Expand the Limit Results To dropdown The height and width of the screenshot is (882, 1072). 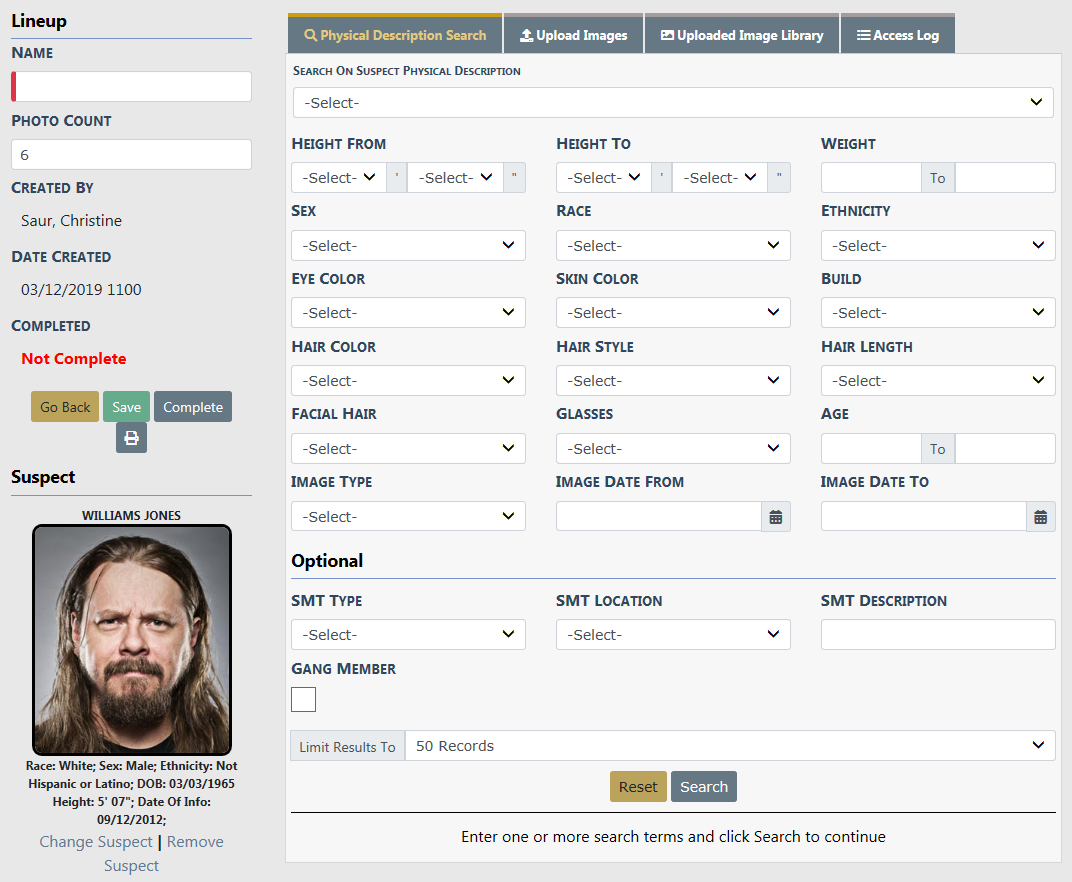click(729, 746)
